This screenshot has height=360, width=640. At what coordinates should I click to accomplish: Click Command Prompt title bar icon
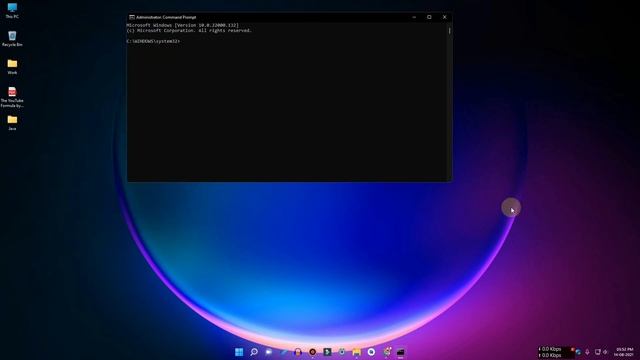click(x=132, y=17)
